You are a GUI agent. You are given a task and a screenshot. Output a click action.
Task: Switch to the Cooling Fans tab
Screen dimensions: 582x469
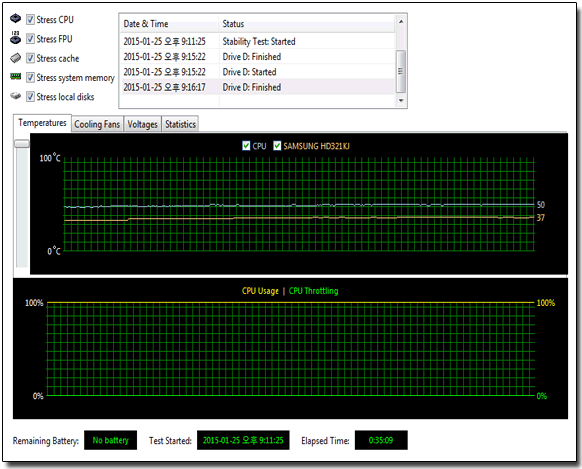pyautogui.click(x=97, y=124)
